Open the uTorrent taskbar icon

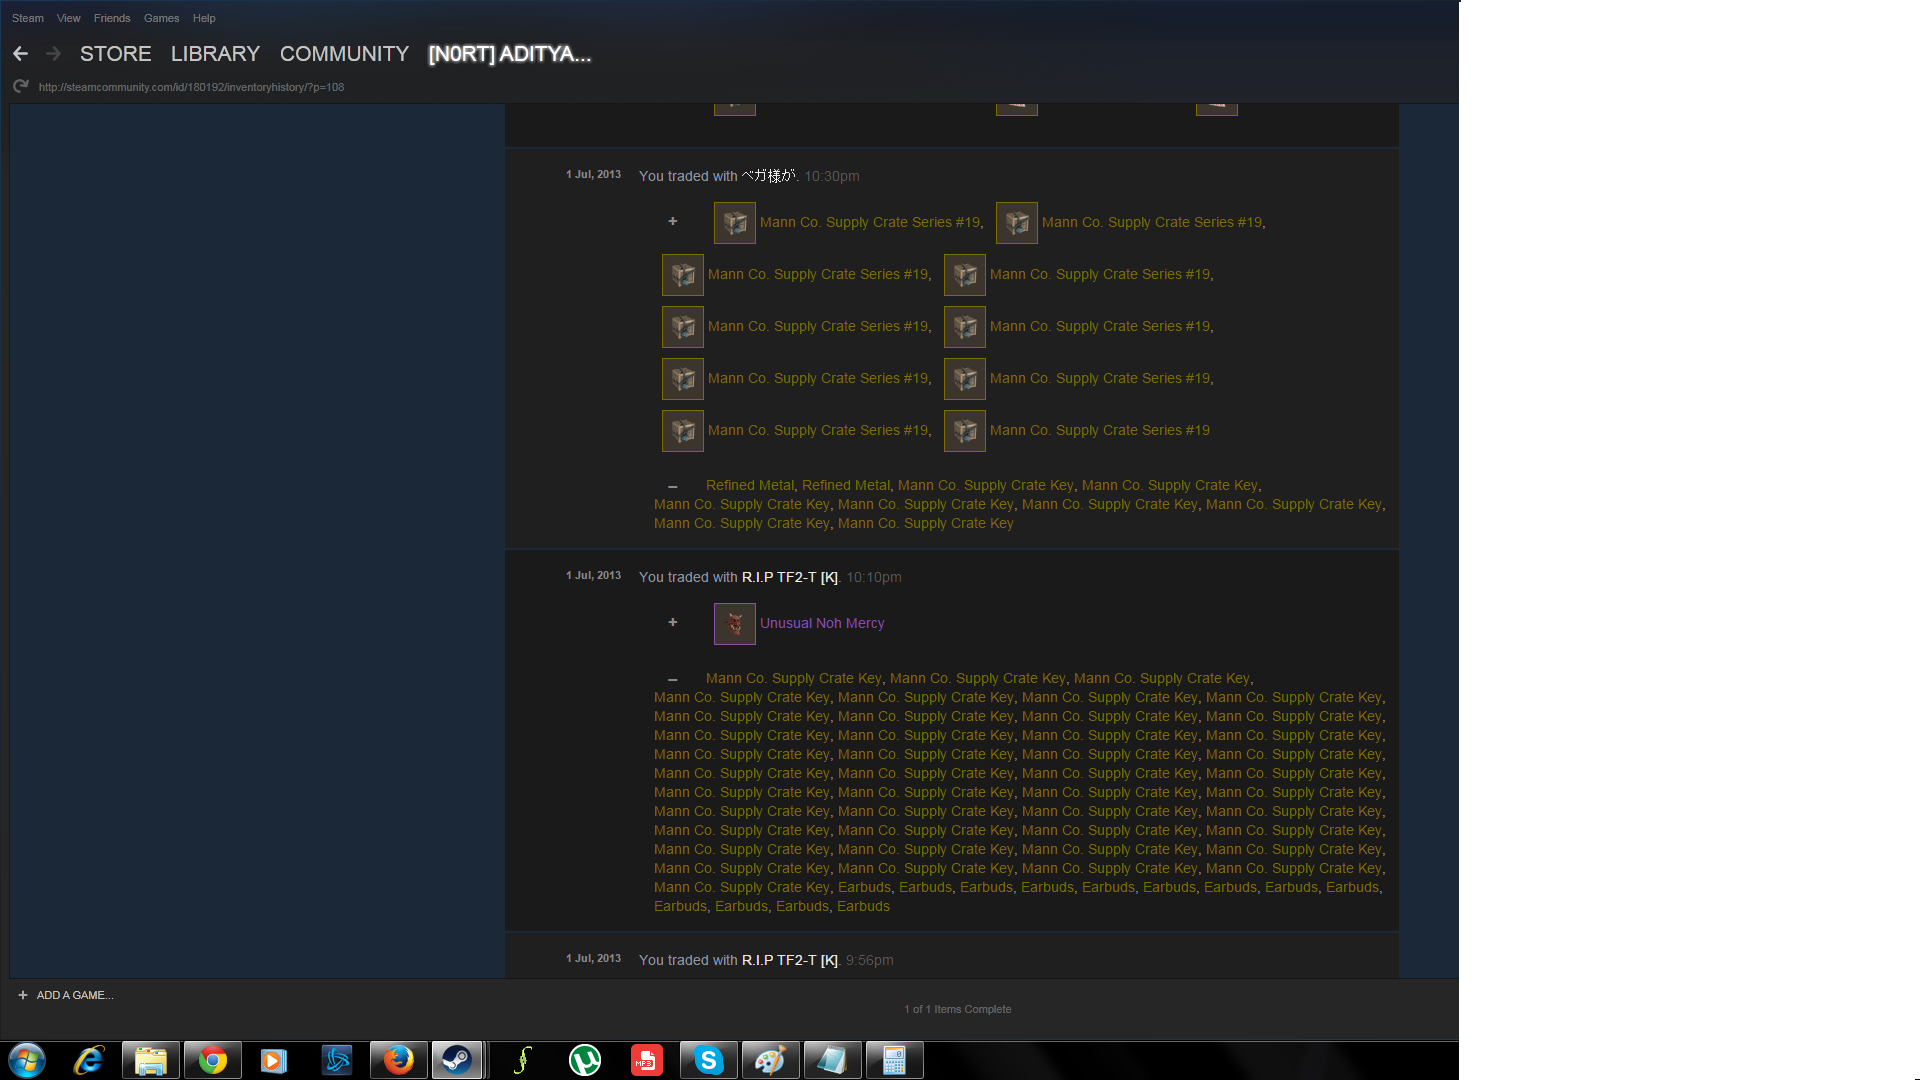tap(584, 1060)
